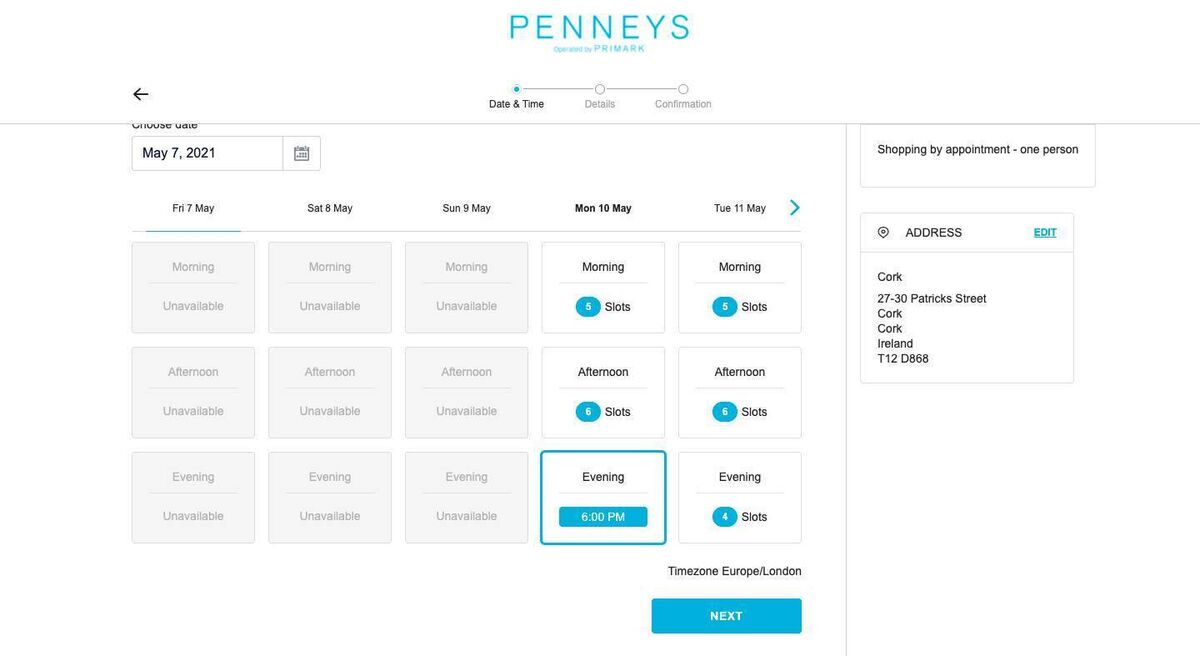Viewport: 1200px width, 656px height.
Task: Show next days with right chevron
Action: coord(795,208)
